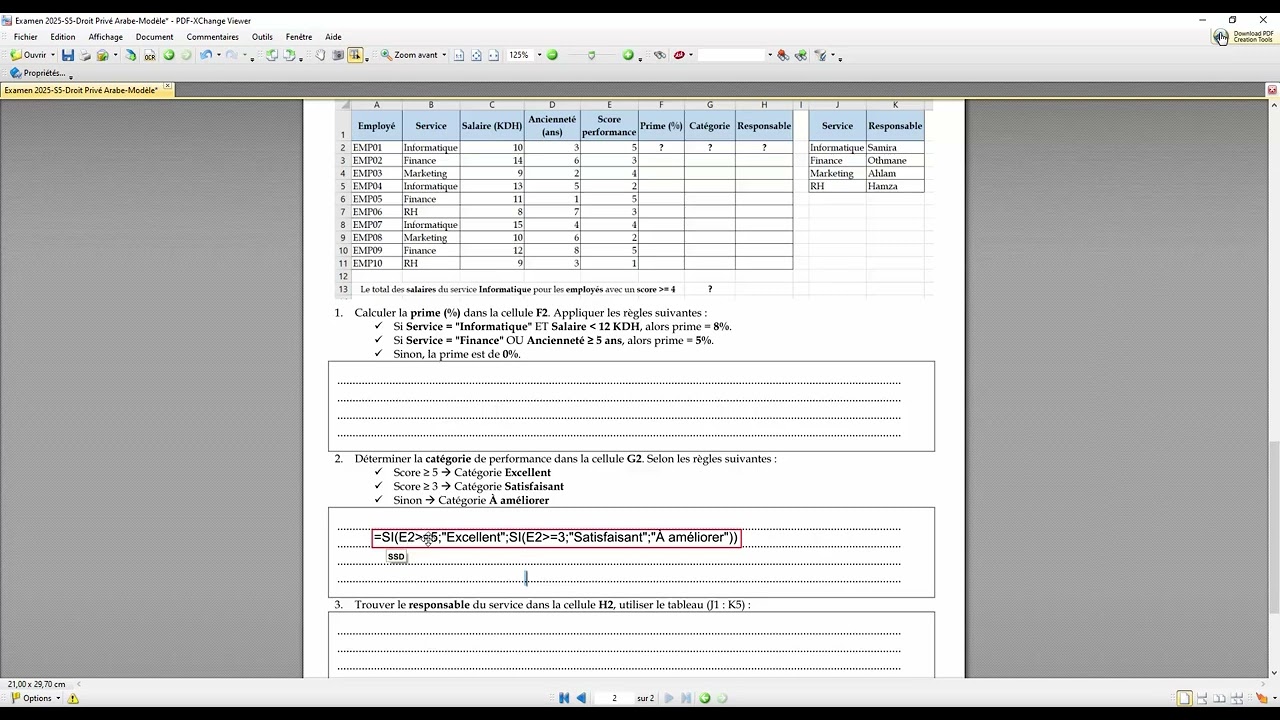Open the Document menu
The image size is (1280, 720).
coord(154,37)
